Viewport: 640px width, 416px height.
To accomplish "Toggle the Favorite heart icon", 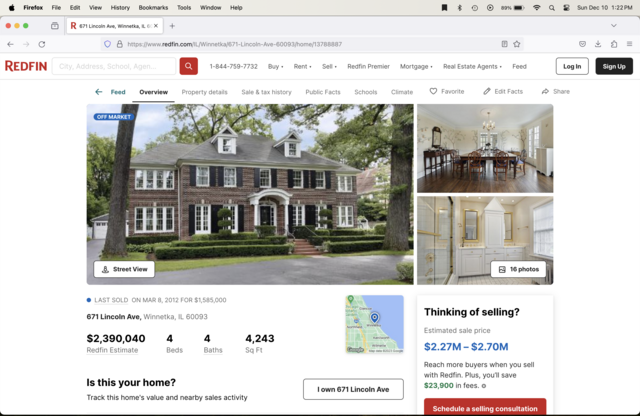I will (x=433, y=91).
